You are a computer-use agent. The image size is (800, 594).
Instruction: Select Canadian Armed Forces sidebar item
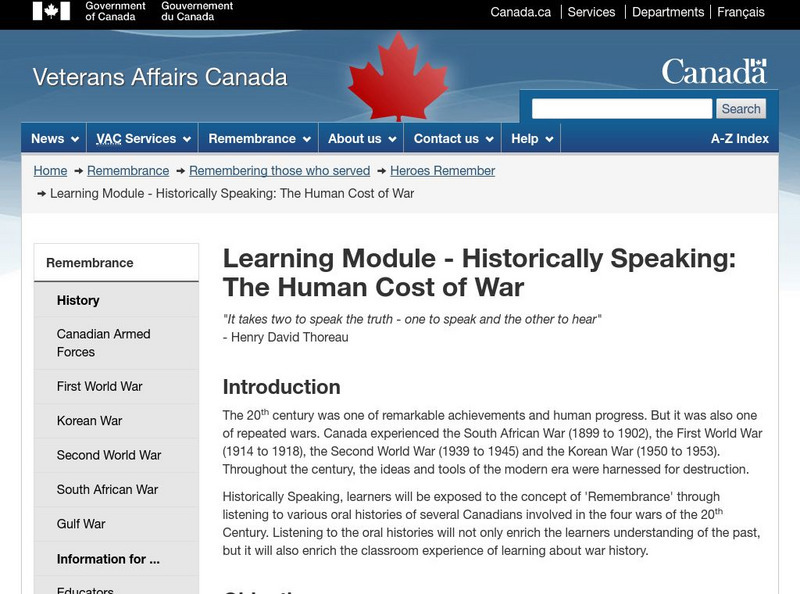[x=103, y=343]
